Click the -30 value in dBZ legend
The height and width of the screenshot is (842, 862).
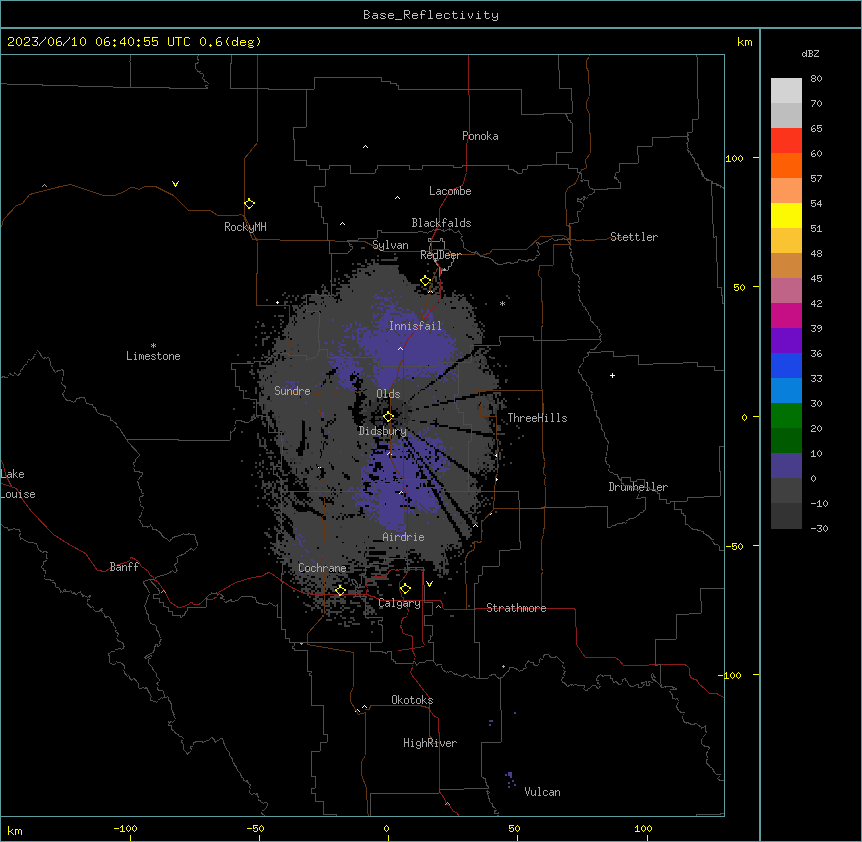pyautogui.click(x=819, y=529)
